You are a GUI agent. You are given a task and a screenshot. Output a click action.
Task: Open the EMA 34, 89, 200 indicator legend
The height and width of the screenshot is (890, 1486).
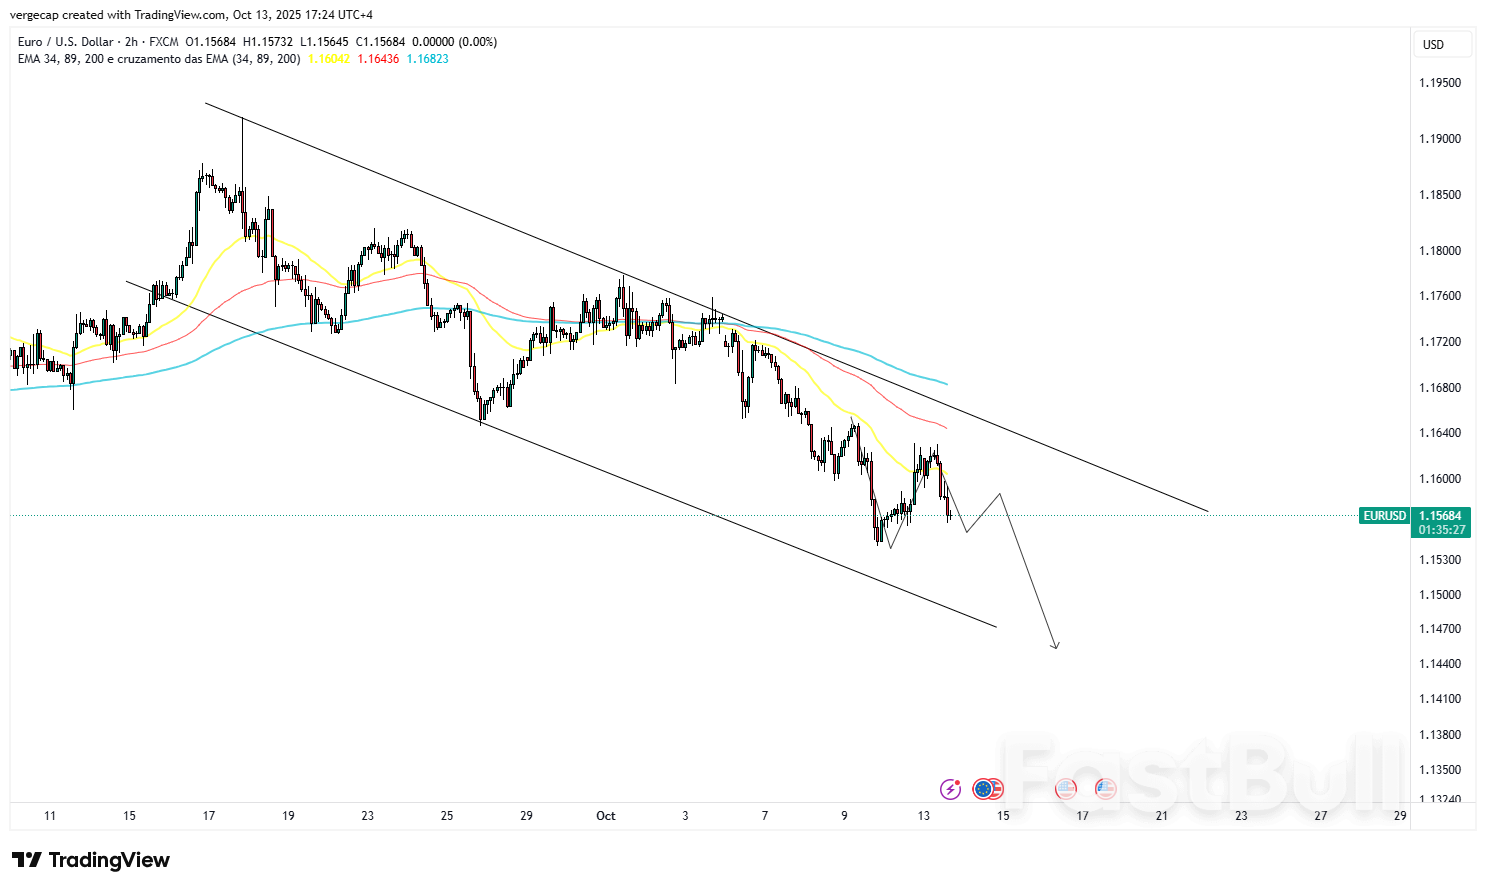click(159, 59)
